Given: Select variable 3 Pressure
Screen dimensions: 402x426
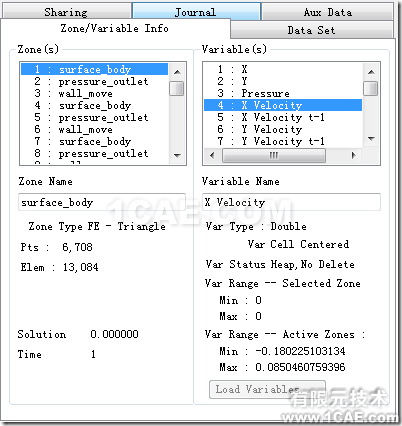Looking at the screenshot, I should pyautogui.click(x=283, y=93).
